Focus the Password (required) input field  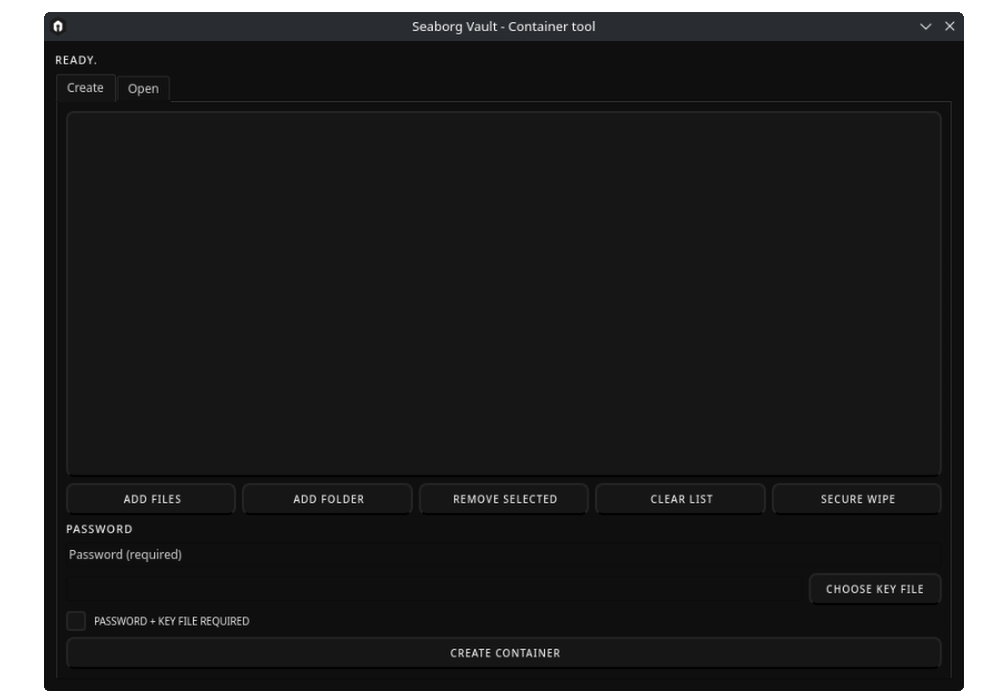pos(504,555)
